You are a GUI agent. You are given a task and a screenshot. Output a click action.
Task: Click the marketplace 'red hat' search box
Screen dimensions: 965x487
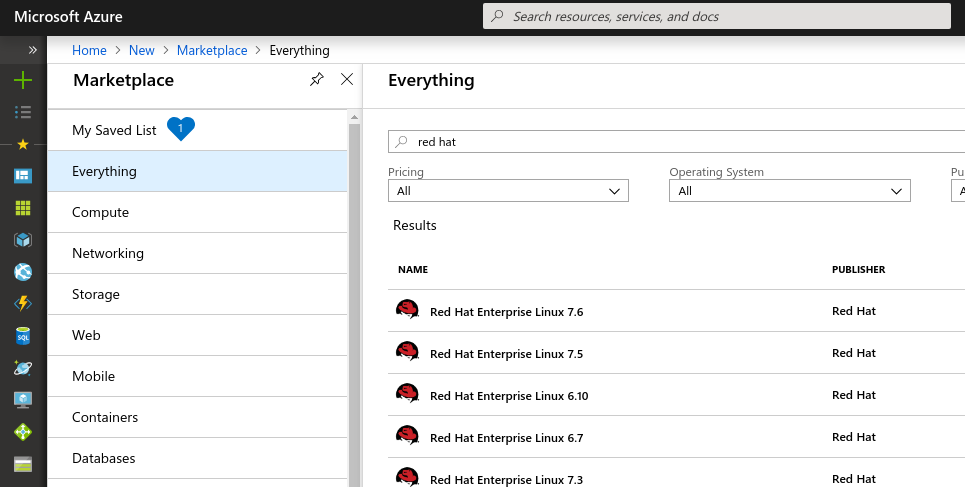[x=676, y=142]
